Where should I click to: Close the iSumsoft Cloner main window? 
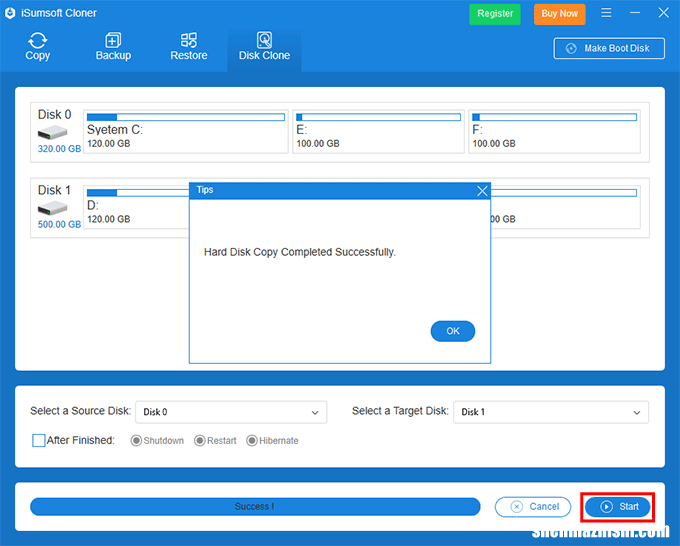tap(664, 13)
